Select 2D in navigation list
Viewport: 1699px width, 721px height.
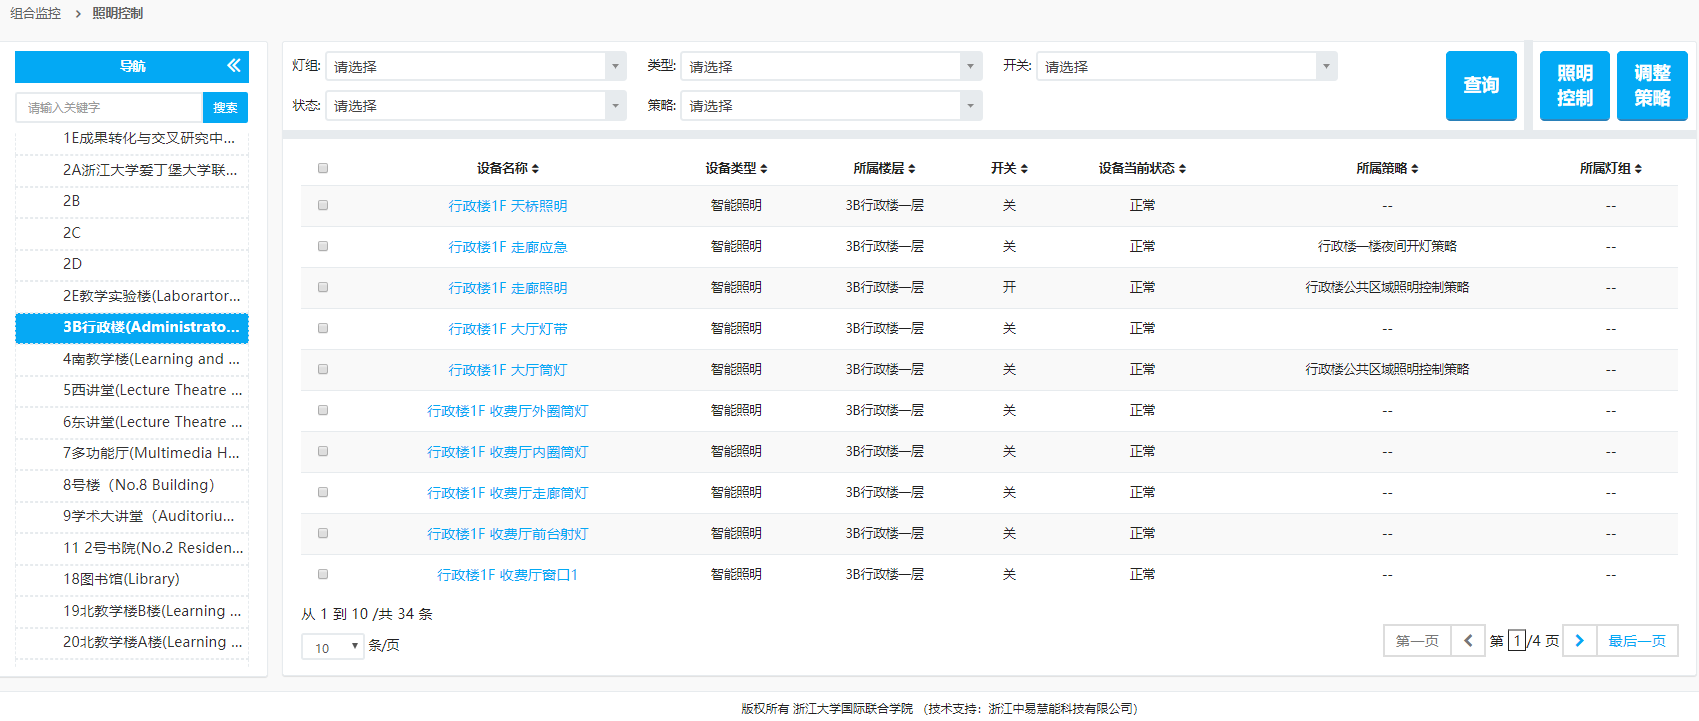tap(132, 264)
